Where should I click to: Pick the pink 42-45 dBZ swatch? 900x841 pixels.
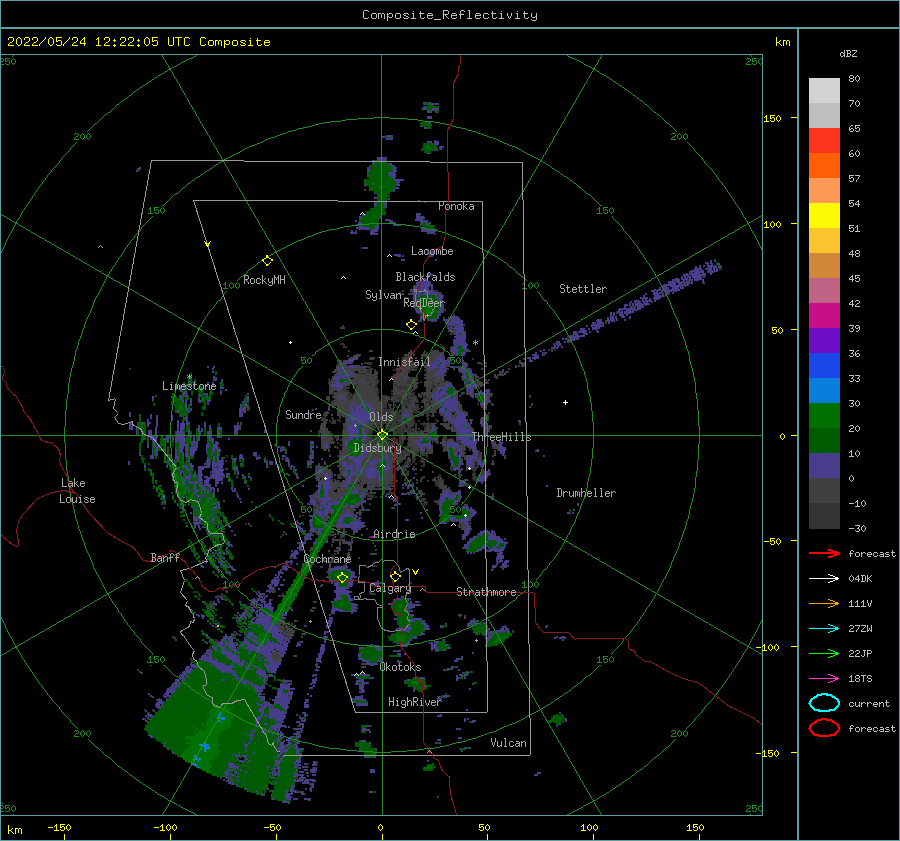pyautogui.click(x=824, y=290)
